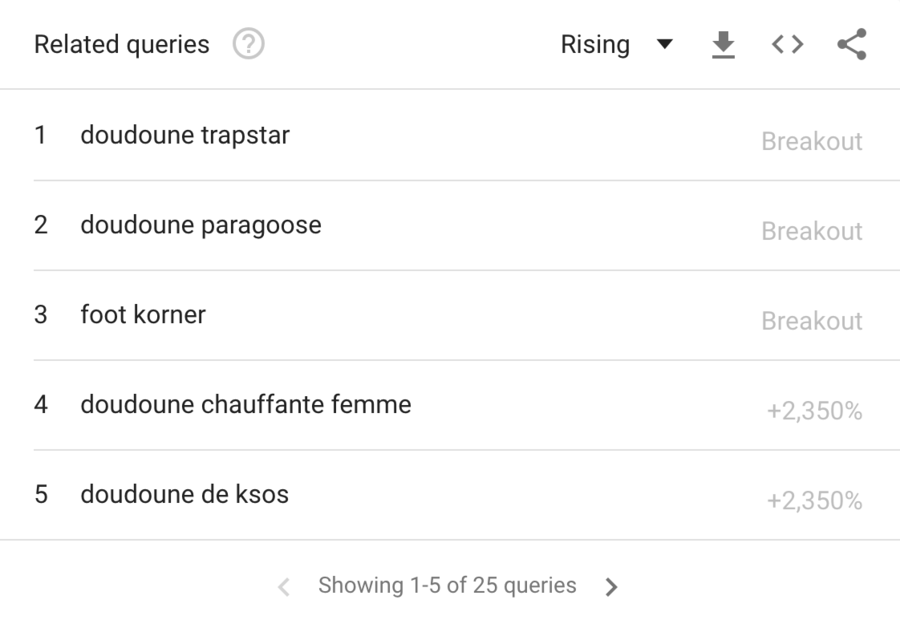The height and width of the screenshot is (624, 900).
Task: Open the doudoune trapstar query
Action: pyautogui.click(x=185, y=135)
